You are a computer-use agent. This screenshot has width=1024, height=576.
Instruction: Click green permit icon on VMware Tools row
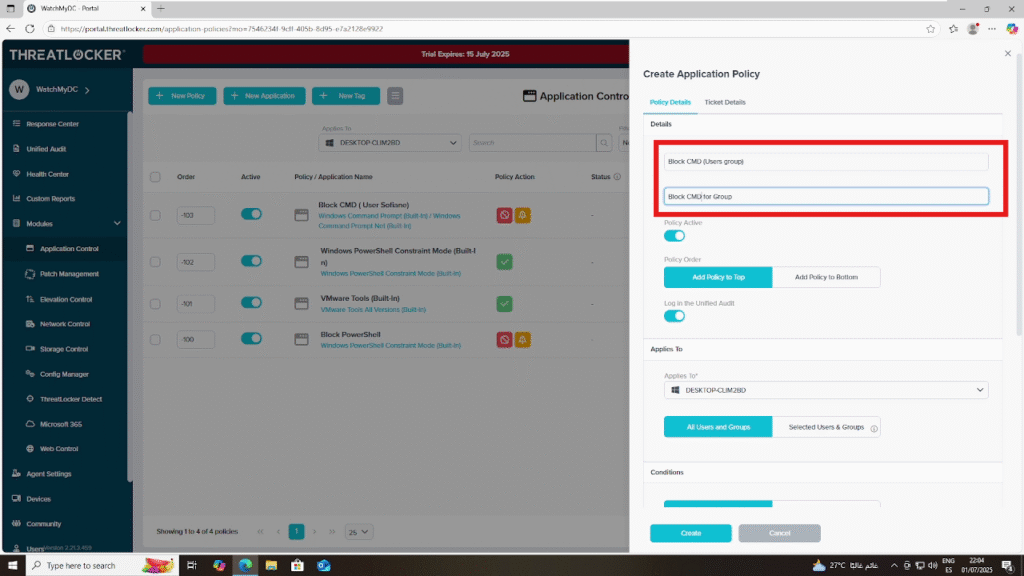coord(504,304)
